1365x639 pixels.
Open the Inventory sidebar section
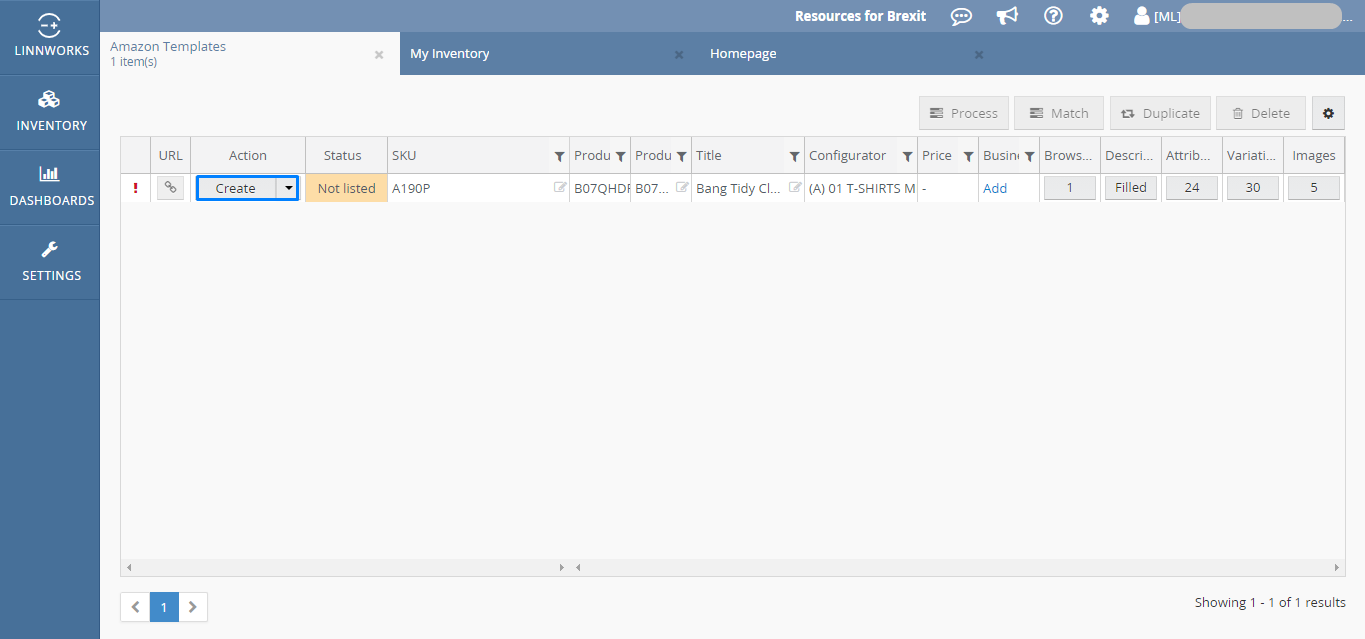pos(50,112)
